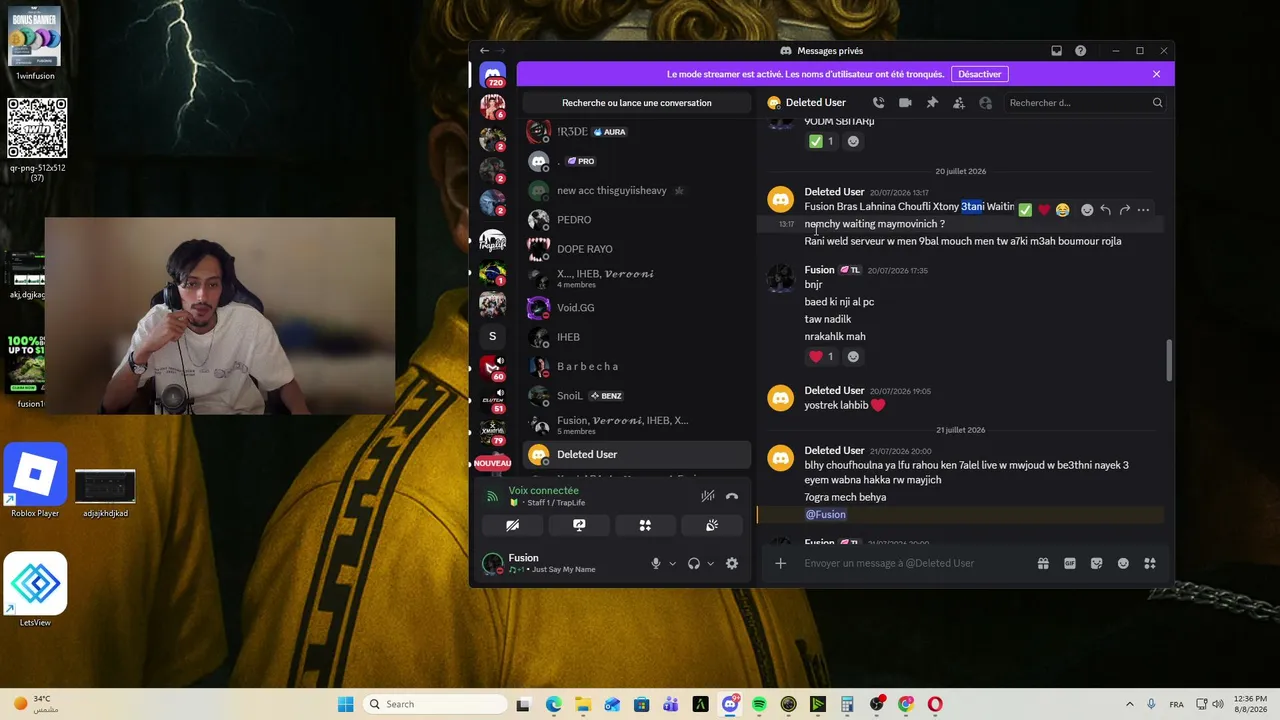The width and height of the screenshot is (1280, 720).
Task: Dismiss the streamer mode banner
Action: 1156,74
